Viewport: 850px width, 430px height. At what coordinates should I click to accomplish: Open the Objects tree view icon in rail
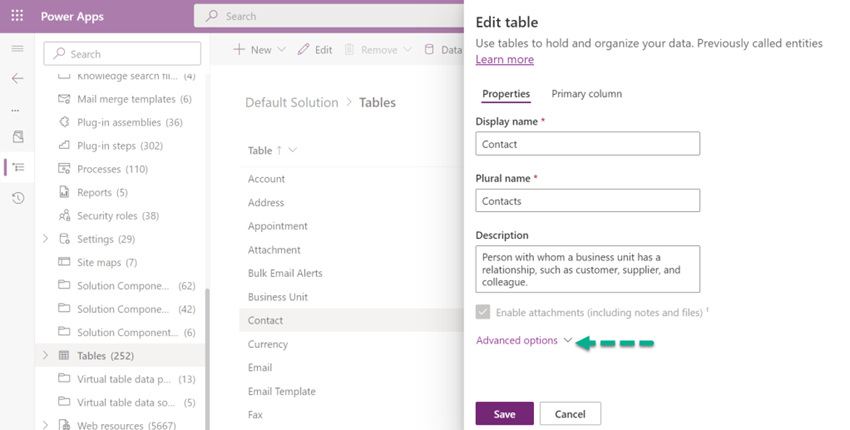click(x=18, y=167)
